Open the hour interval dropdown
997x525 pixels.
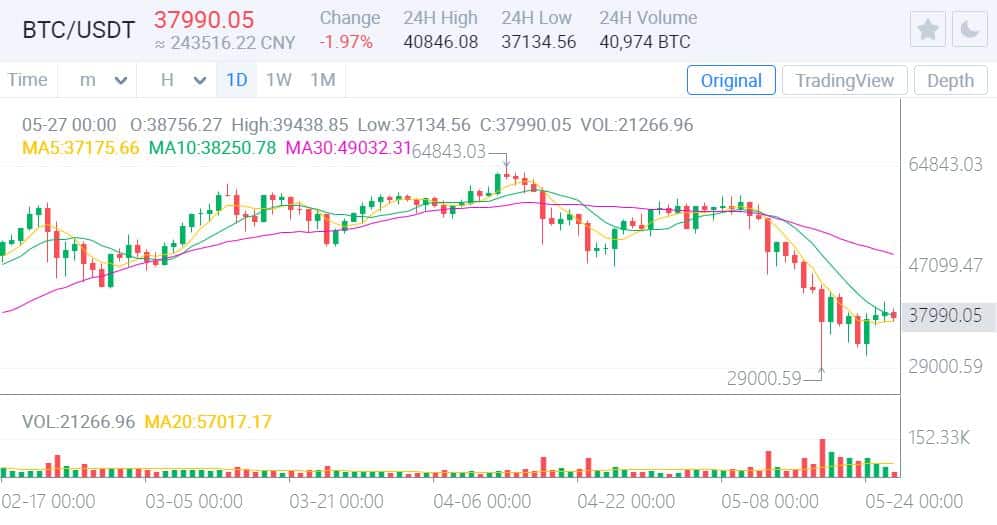click(184, 80)
